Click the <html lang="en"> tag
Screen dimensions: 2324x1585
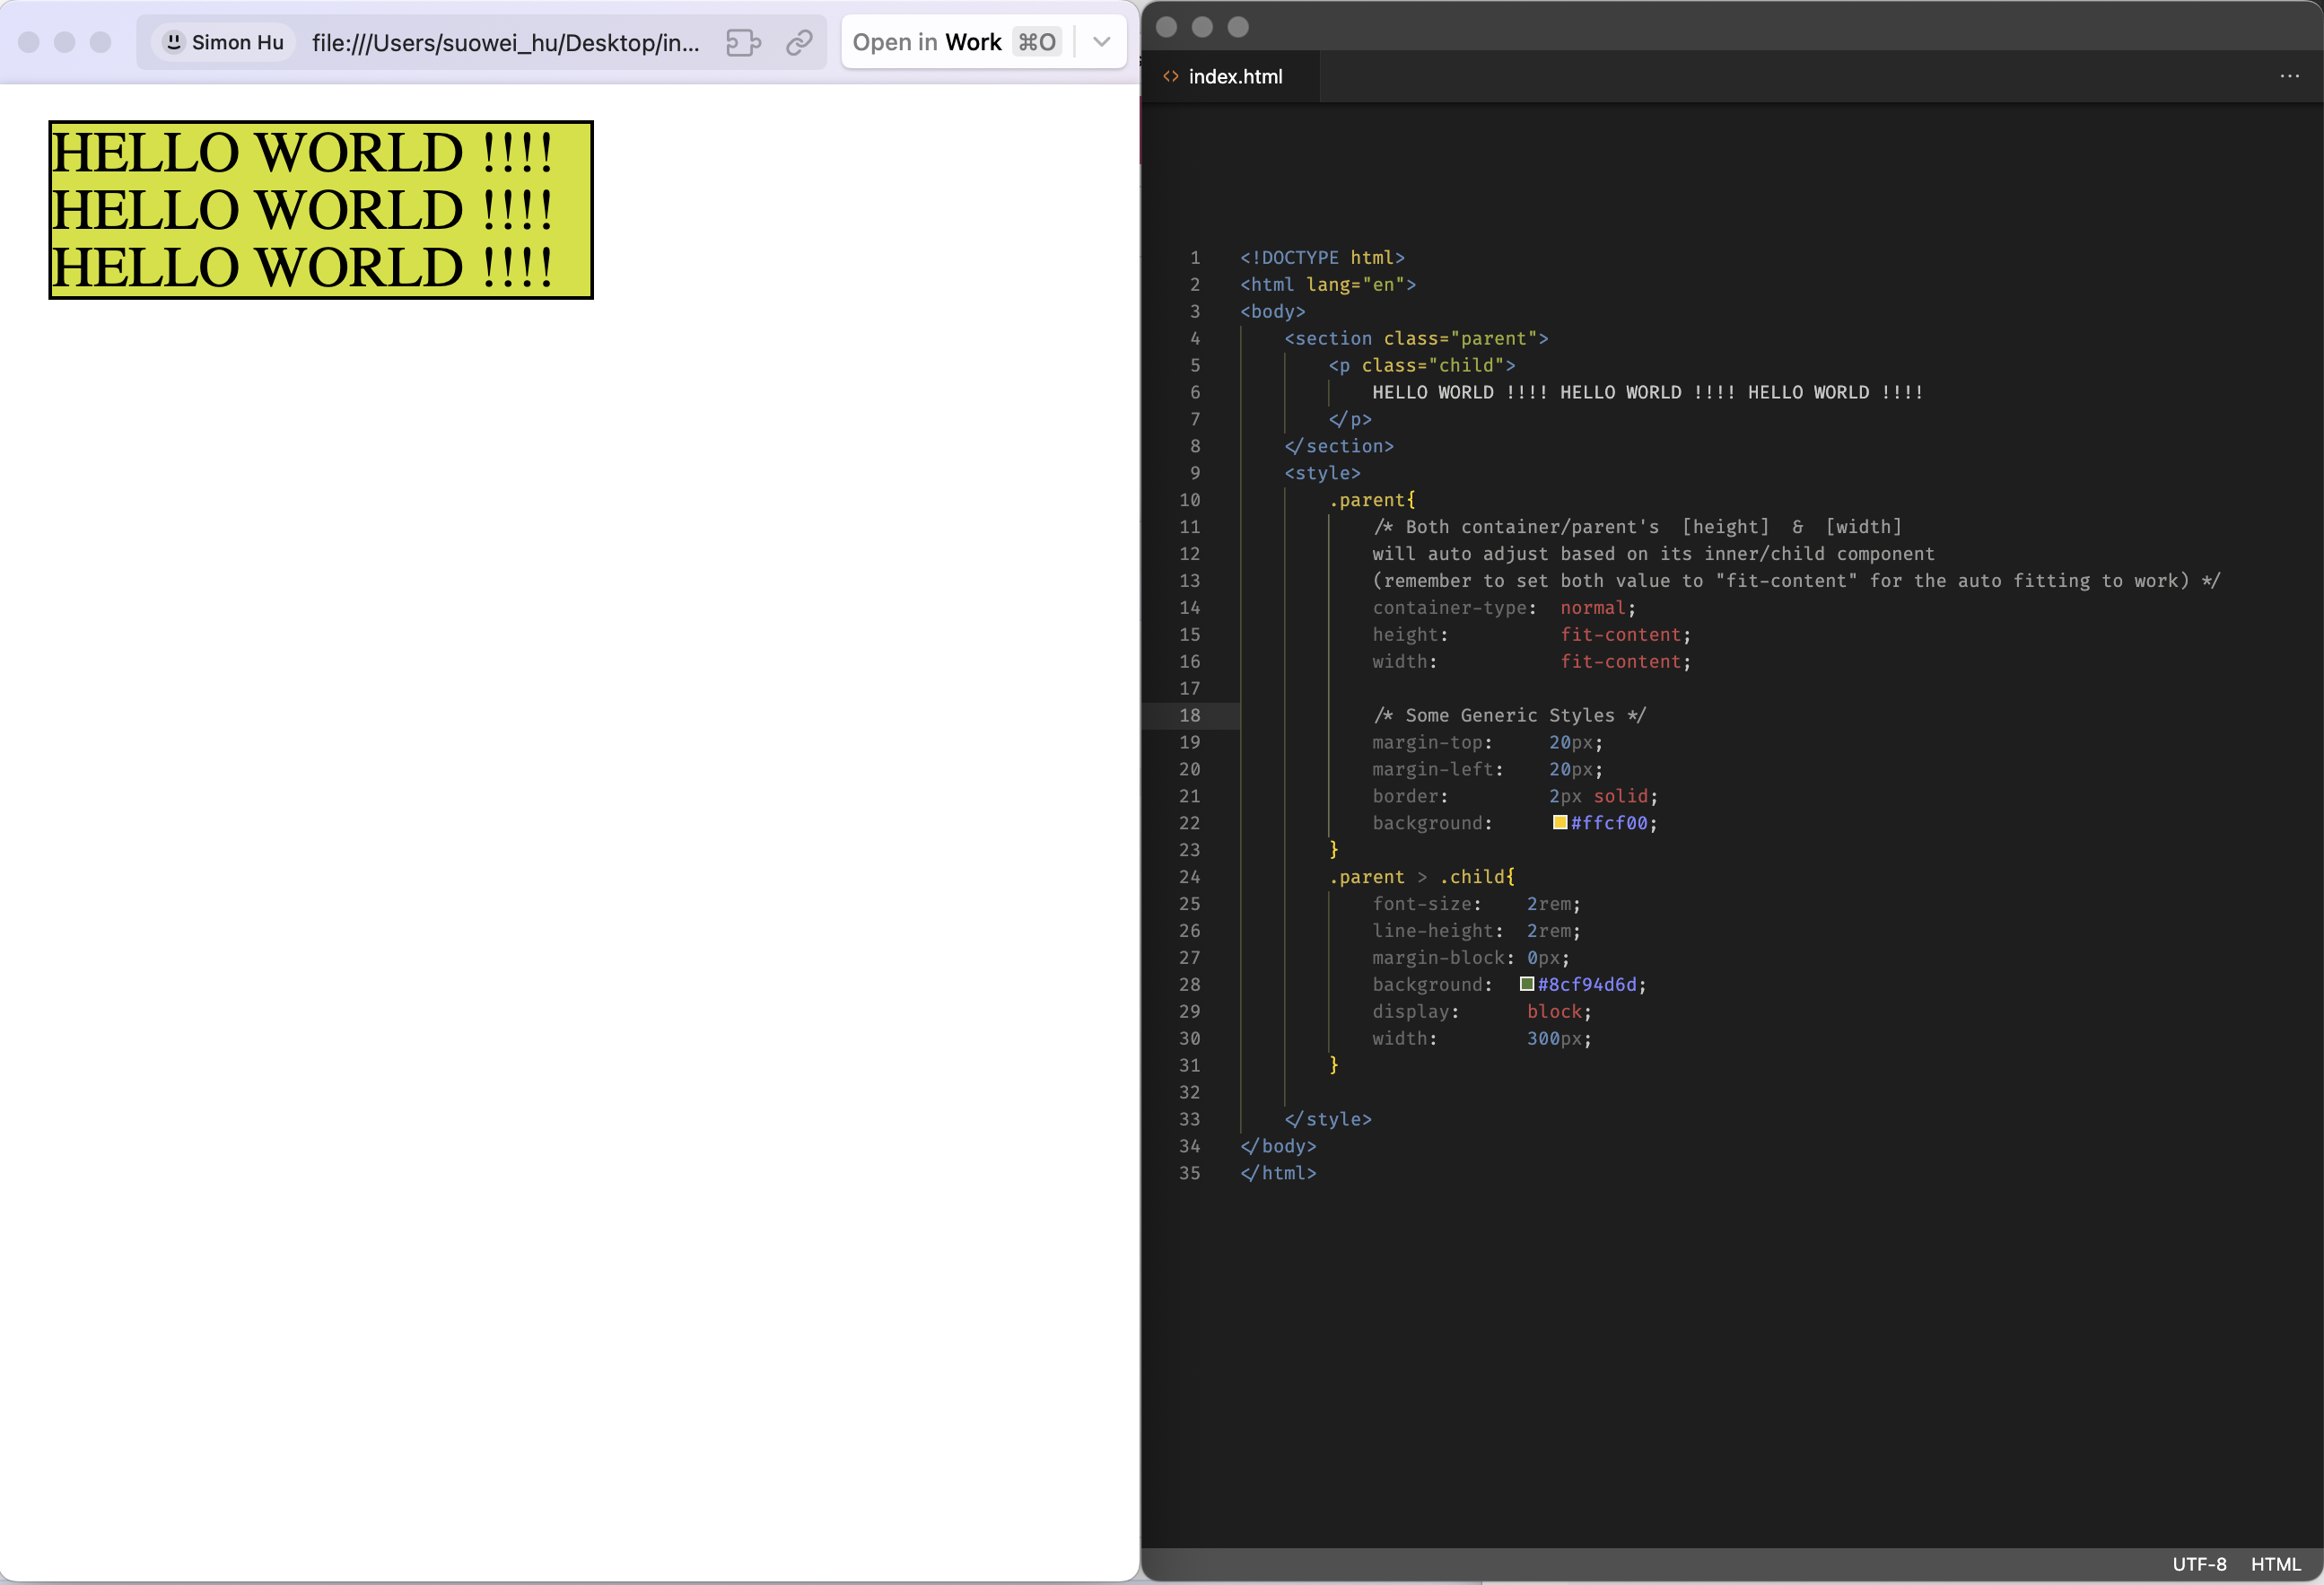[x=1328, y=284]
